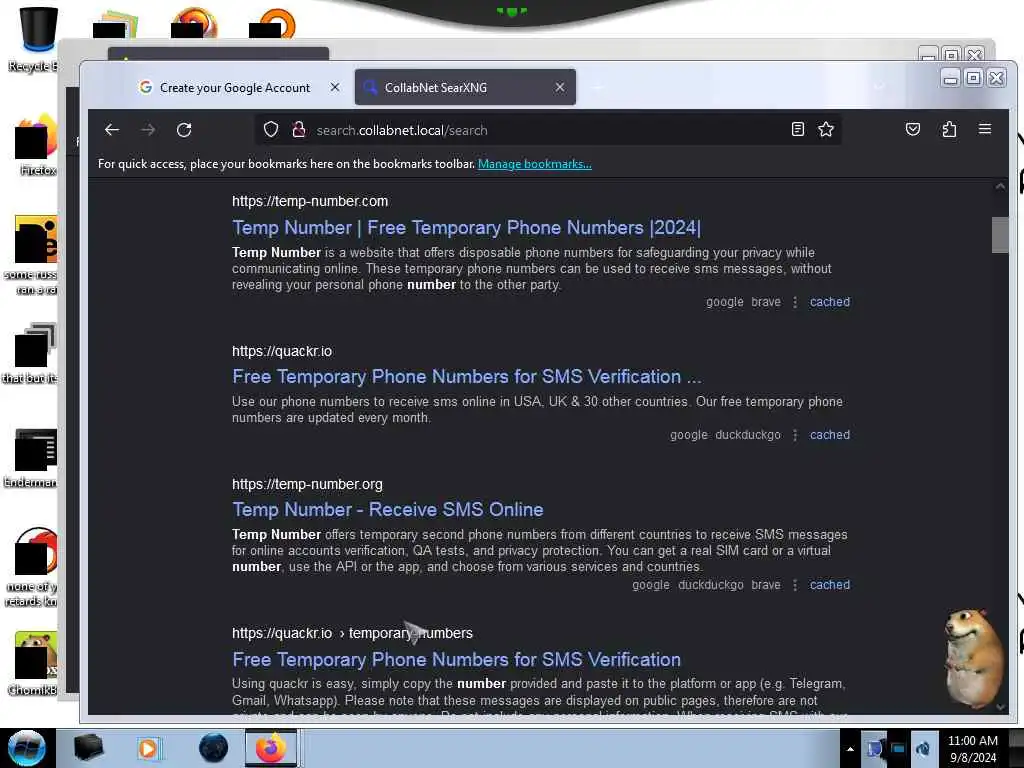Image resolution: width=1024 pixels, height=768 pixels.
Task: Click the volume speaker tray icon
Action: [x=923, y=749]
